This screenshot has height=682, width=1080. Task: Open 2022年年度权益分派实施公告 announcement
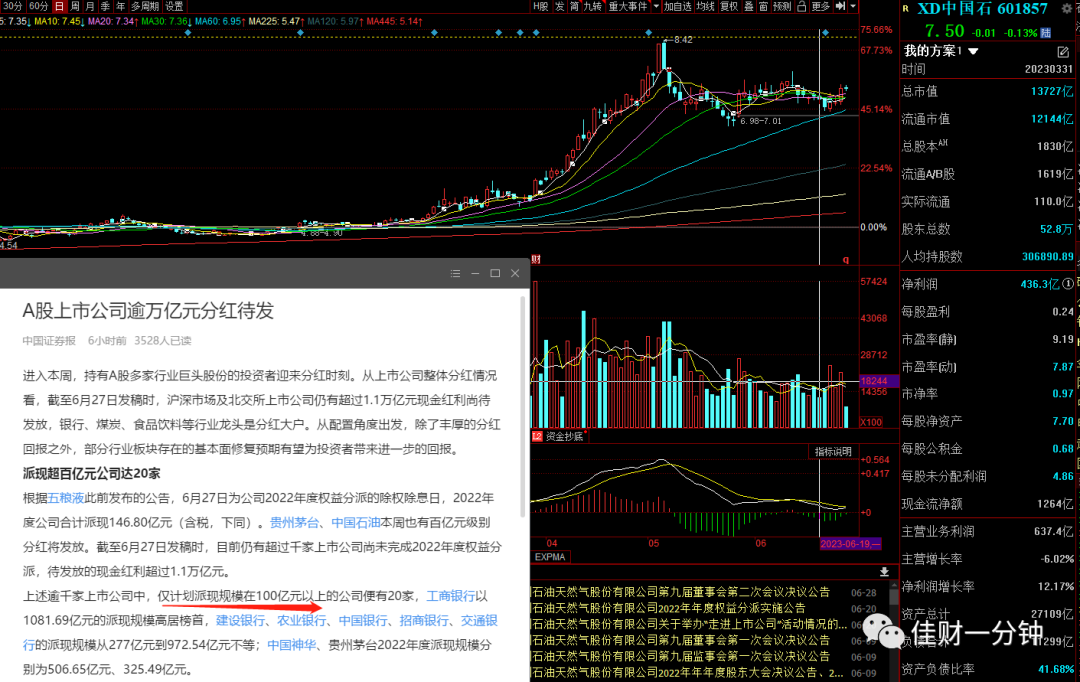coord(668,608)
